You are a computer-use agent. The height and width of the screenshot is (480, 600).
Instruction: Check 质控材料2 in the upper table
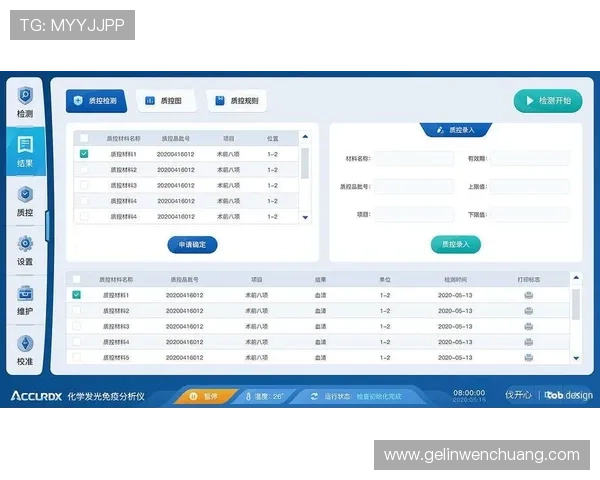(84, 170)
